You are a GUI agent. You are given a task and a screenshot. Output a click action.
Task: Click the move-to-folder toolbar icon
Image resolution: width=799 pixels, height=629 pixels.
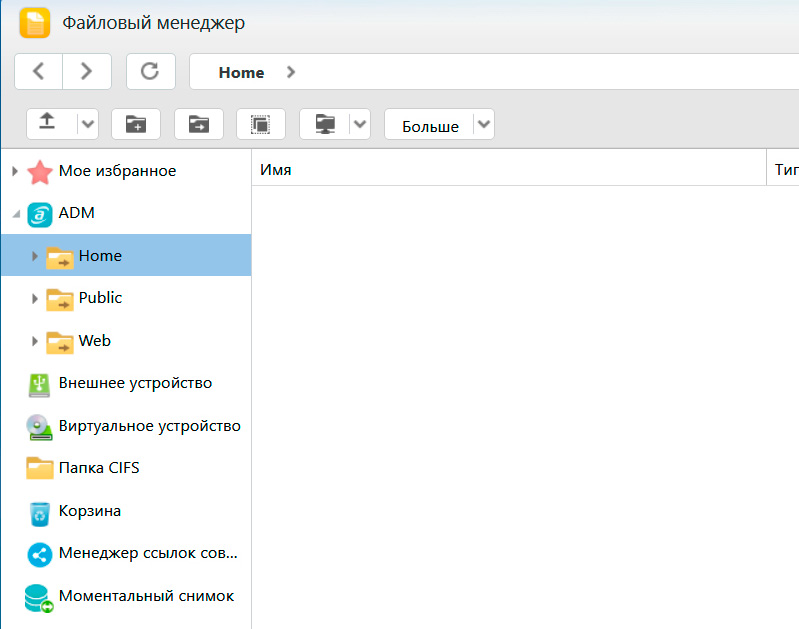point(198,124)
